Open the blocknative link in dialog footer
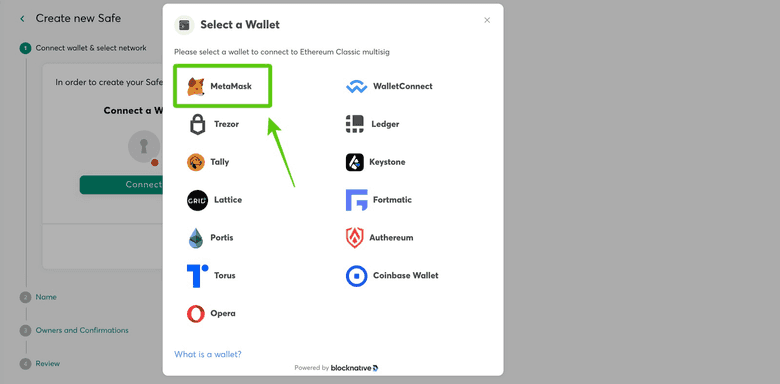This screenshot has height=384, width=780. pyautogui.click(x=355, y=368)
